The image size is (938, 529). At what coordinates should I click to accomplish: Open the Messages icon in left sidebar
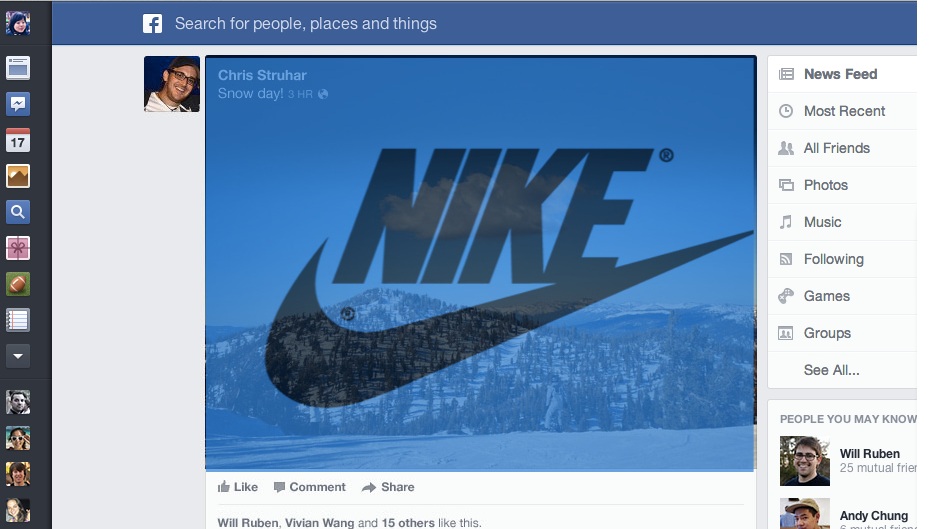[18, 104]
